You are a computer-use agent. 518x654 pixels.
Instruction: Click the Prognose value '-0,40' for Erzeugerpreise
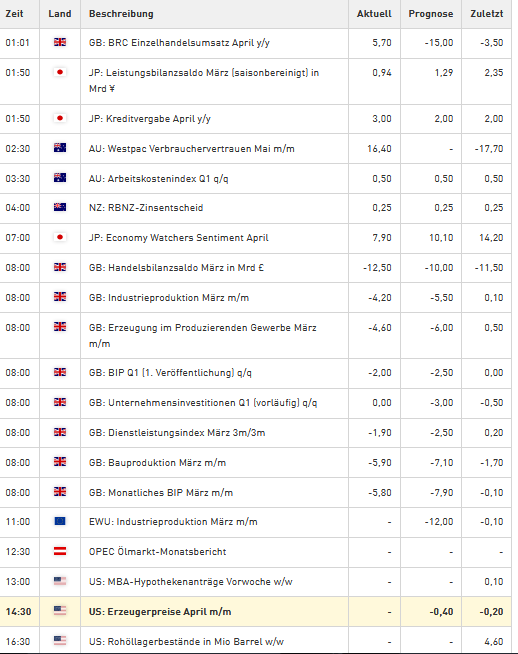pyautogui.click(x=441, y=611)
